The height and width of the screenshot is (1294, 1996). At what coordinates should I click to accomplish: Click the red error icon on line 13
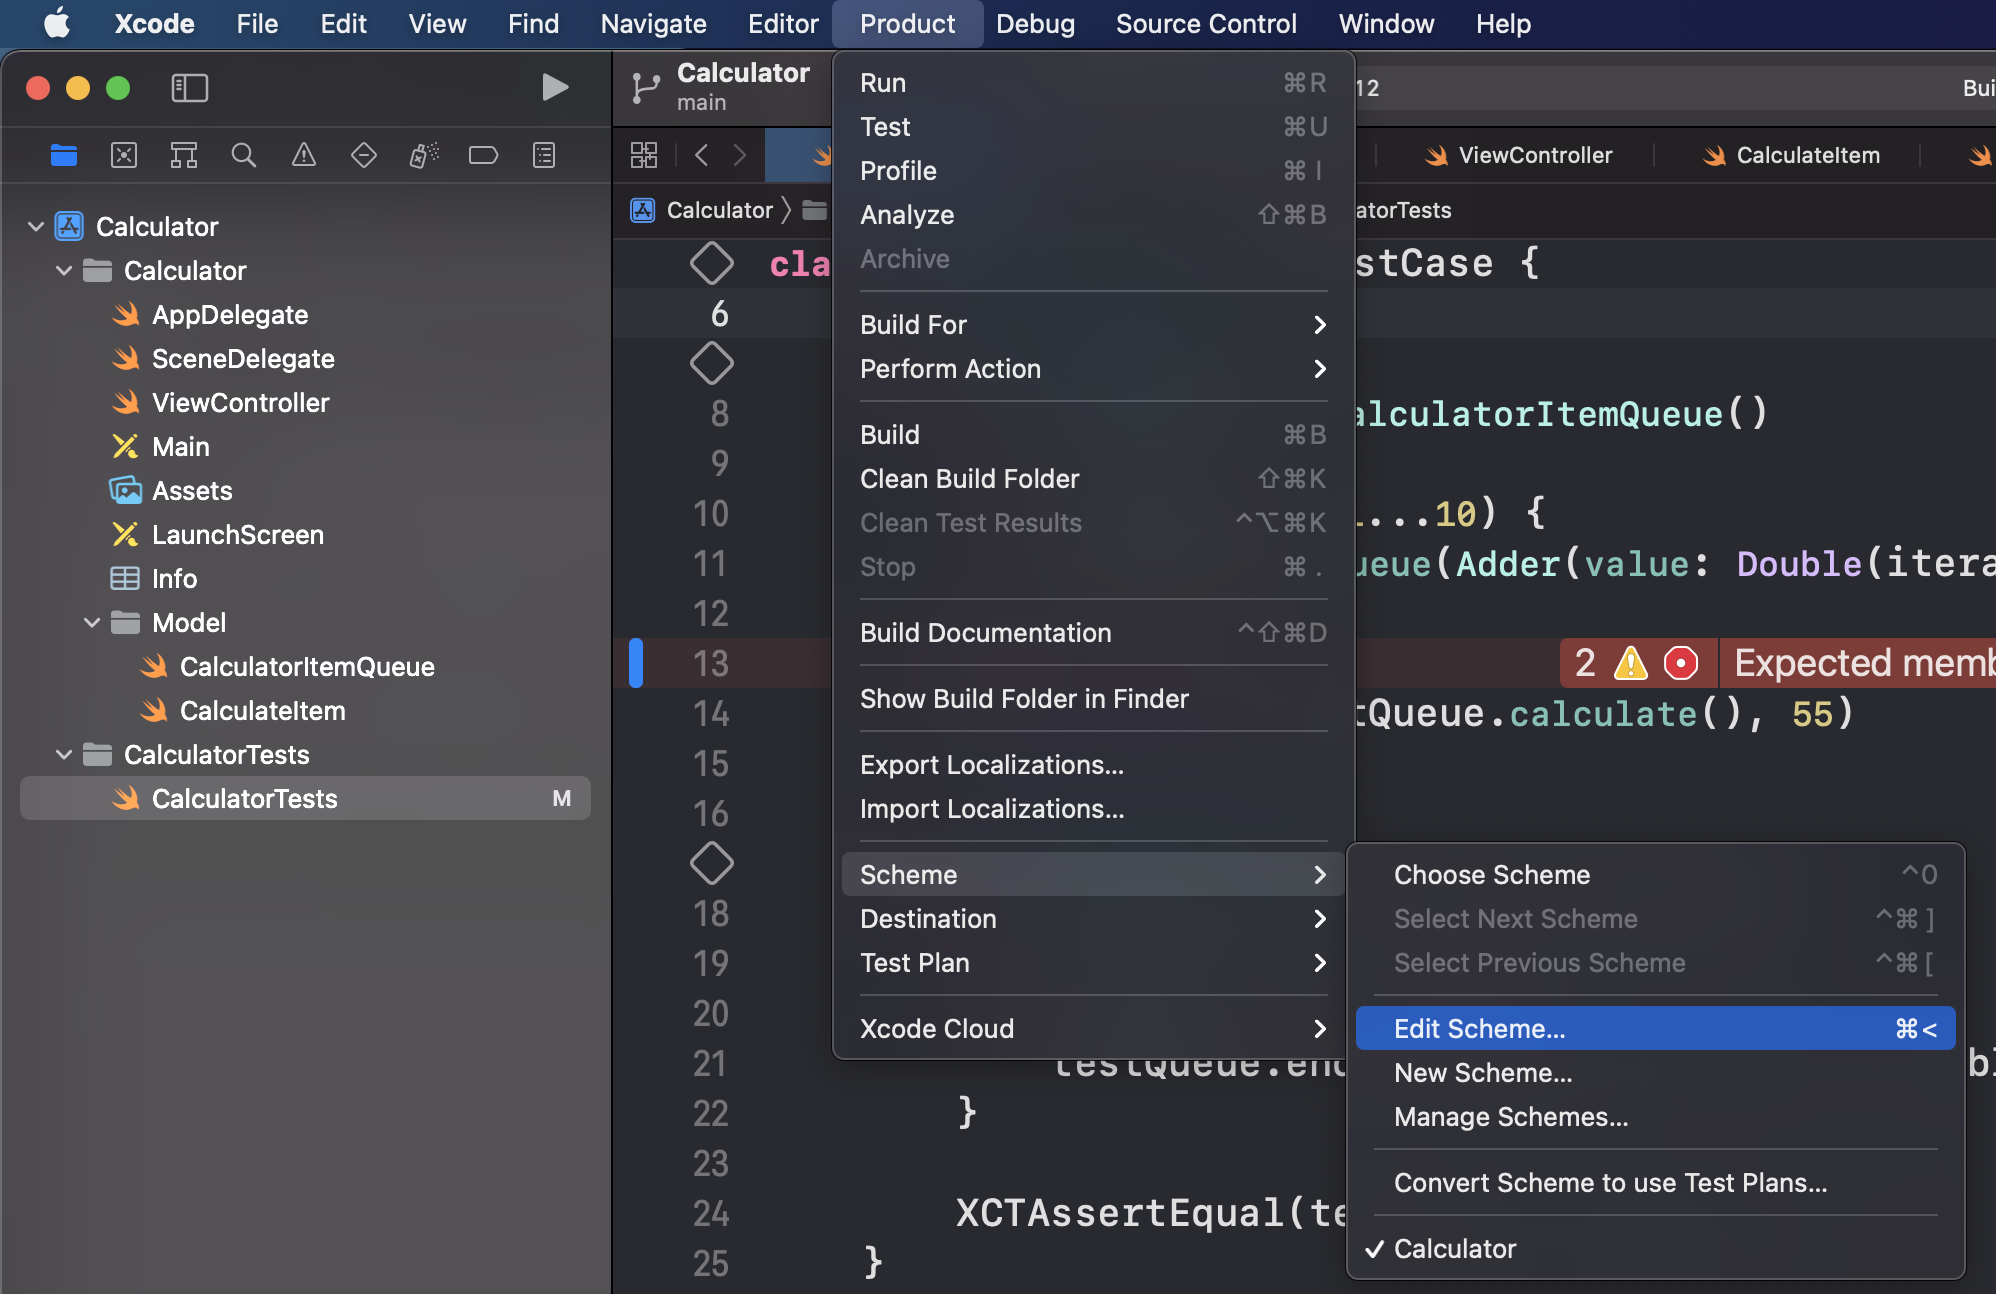pos(1681,663)
